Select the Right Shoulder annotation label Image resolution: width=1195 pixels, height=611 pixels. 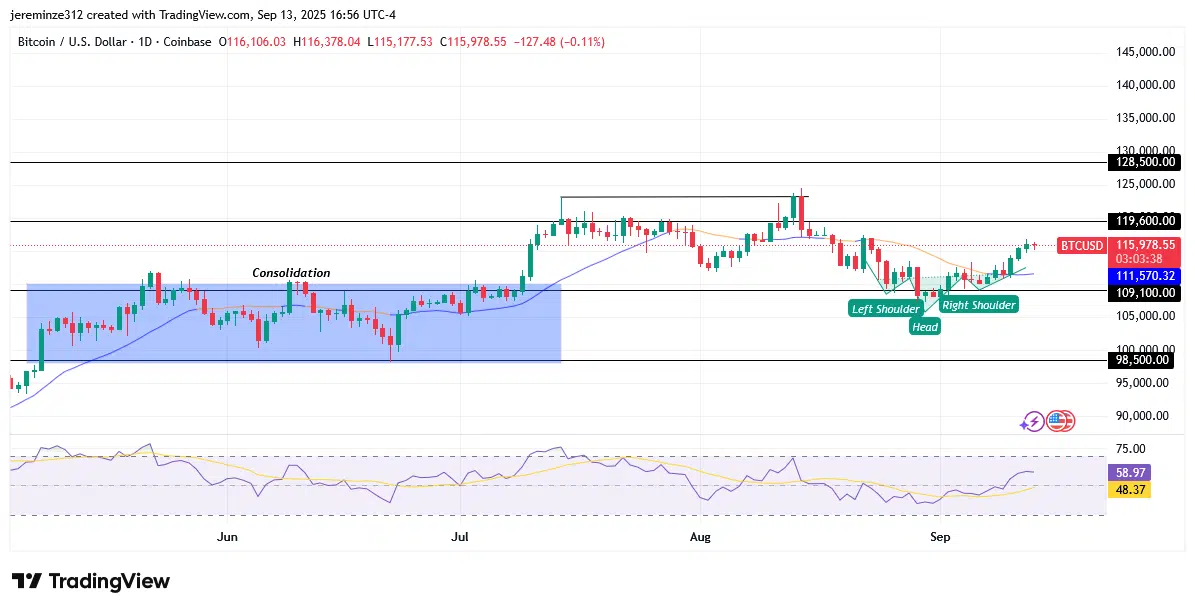(979, 305)
